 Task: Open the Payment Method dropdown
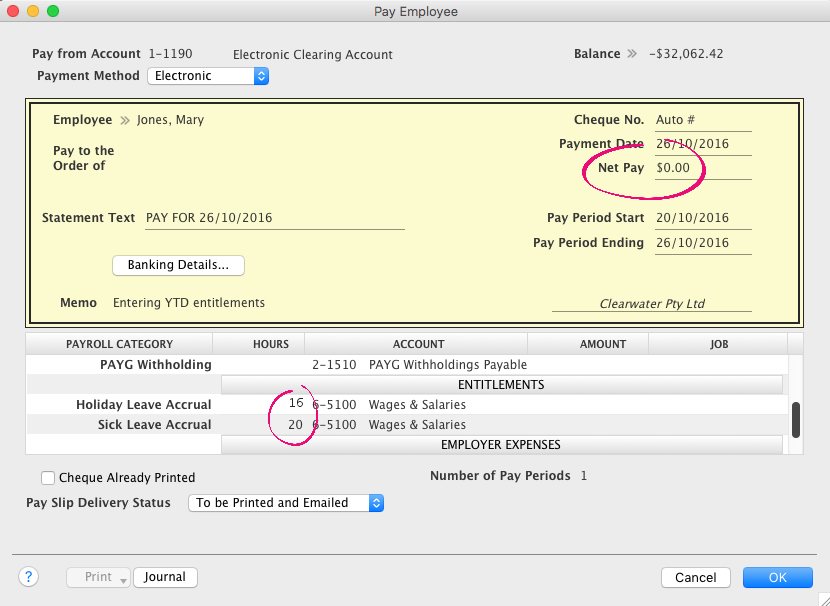pyautogui.click(x=208, y=76)
